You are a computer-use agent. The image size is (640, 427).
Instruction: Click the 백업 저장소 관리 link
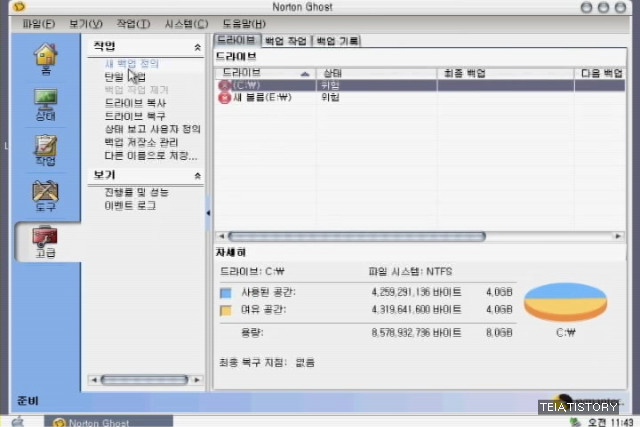141,142
